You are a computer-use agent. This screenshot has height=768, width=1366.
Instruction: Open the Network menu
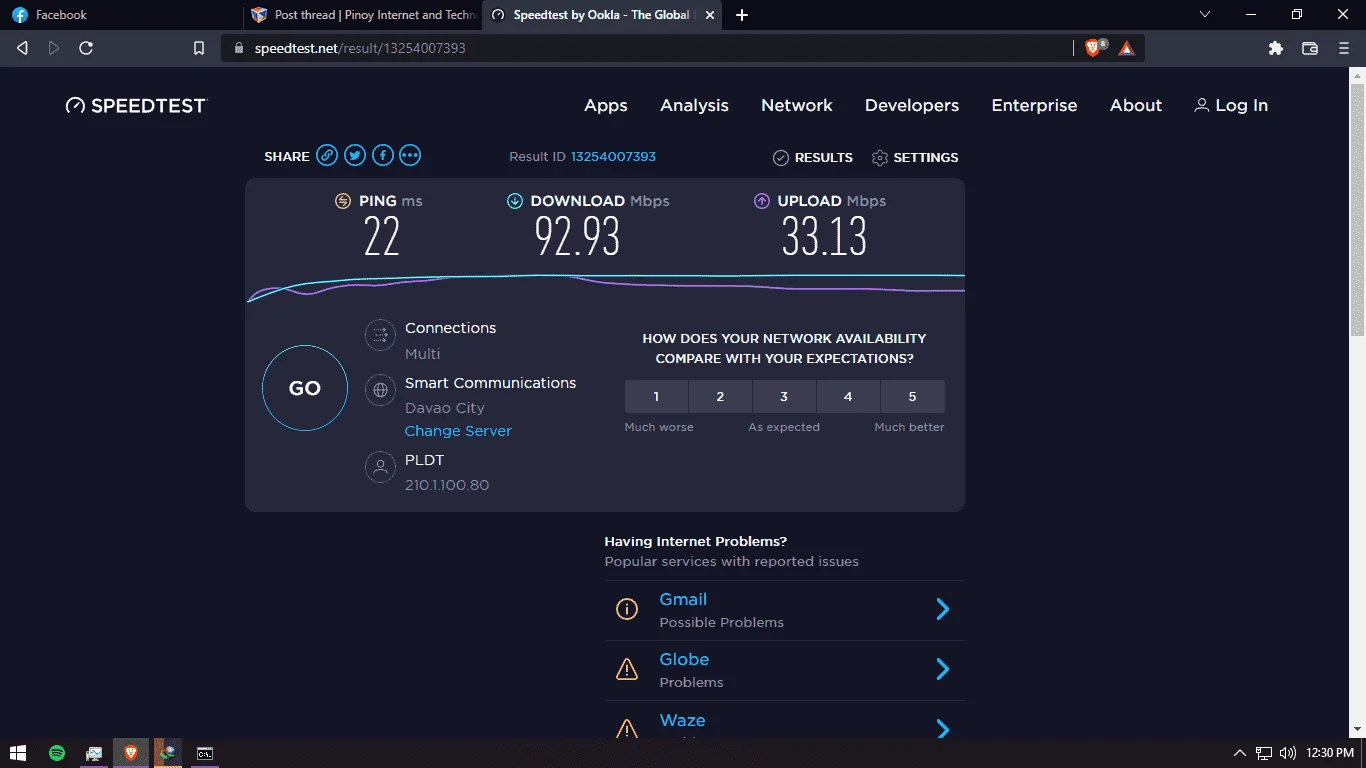[797, 105]
